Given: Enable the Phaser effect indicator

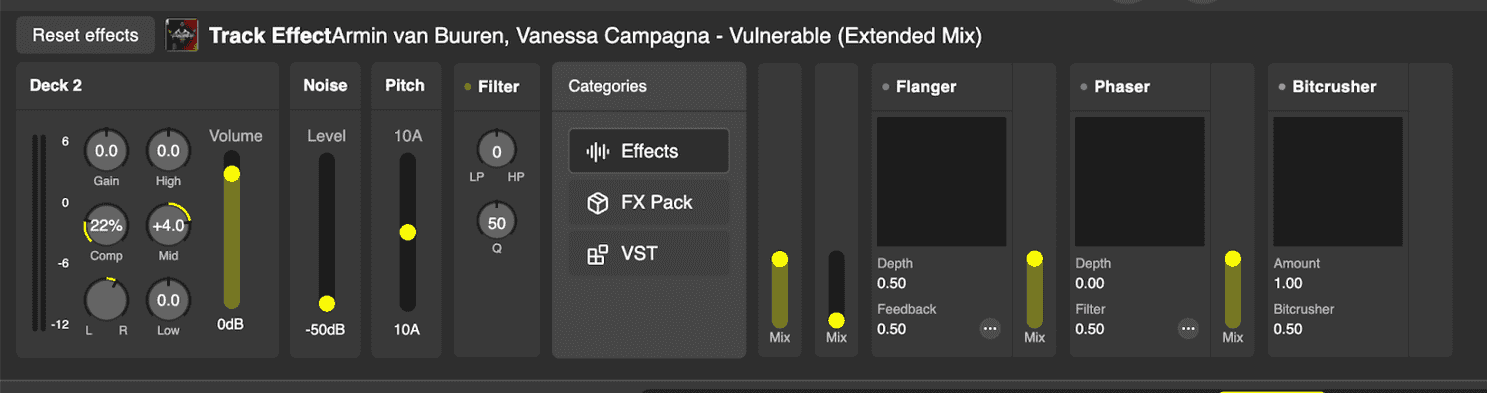Looking at the screenshot, I should click(1084, 87).
